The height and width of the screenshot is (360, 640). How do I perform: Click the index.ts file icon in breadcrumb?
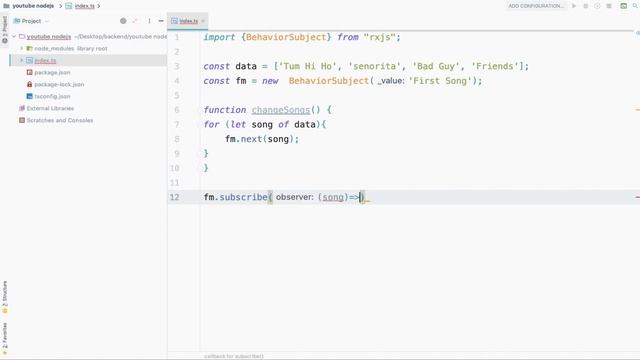(x=69, y=6)
